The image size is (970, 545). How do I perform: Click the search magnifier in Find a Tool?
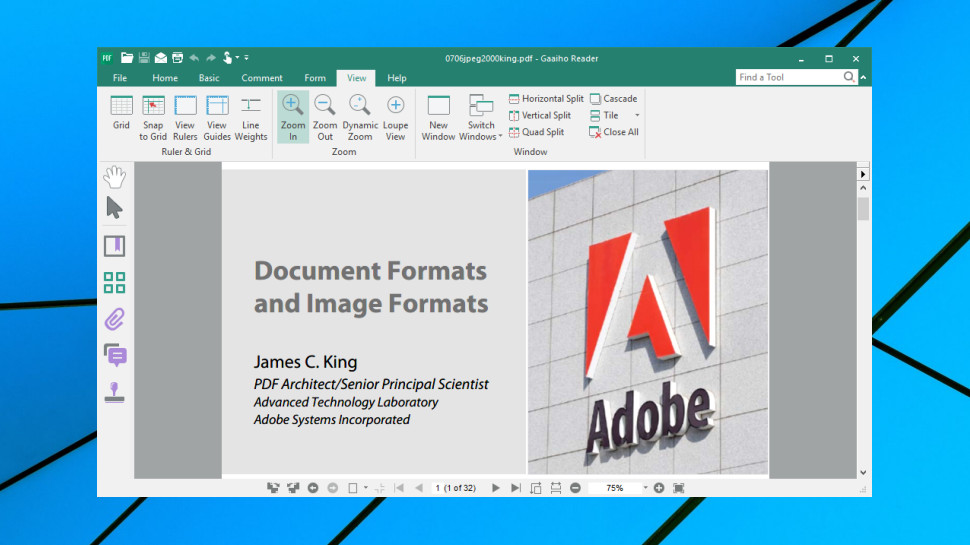click(x=849, y=77)
